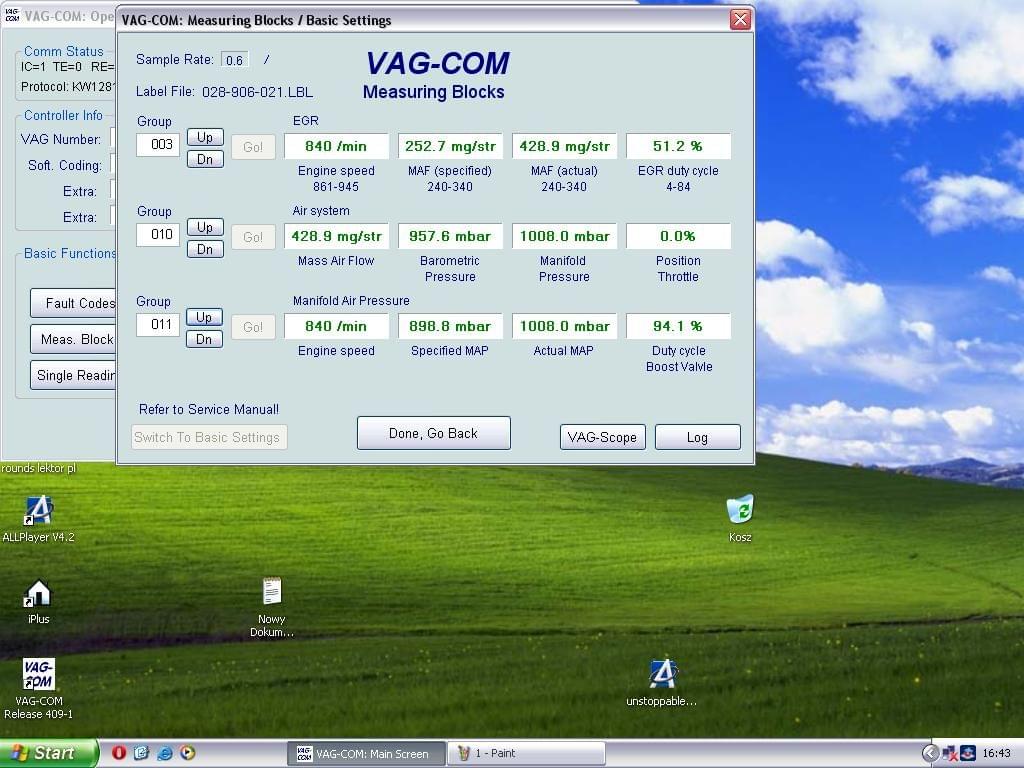Click the 0.0% Position Throttle value
1024x768 pixels.
click(678, 236)
